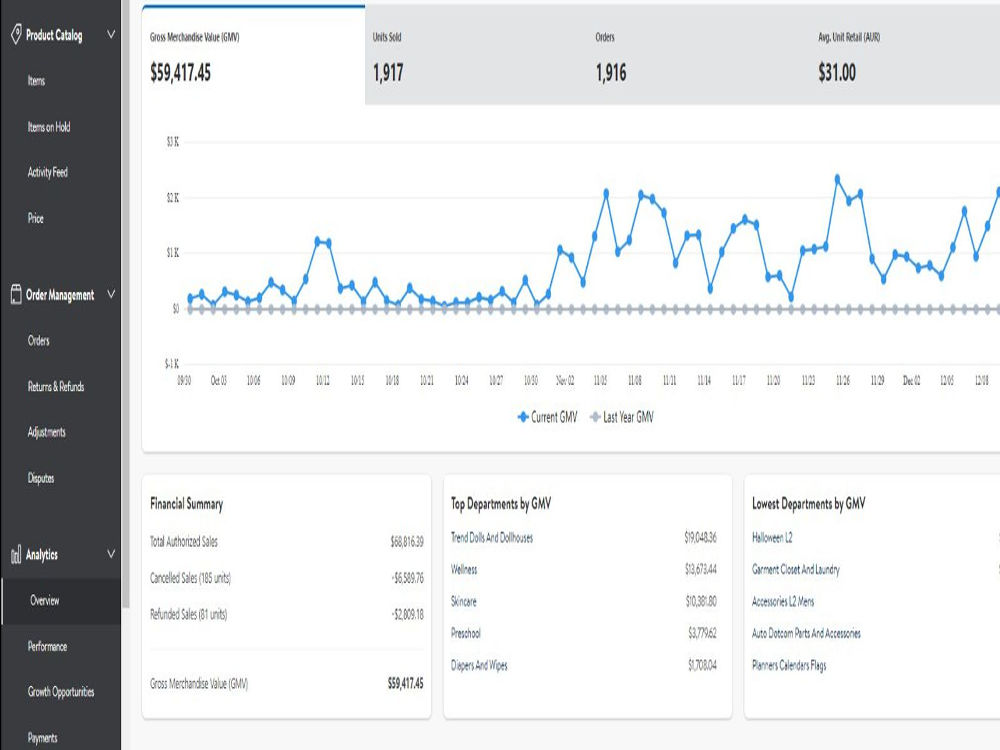Click Trend Dolls And Dollhouses department

(x=492, y=538)
